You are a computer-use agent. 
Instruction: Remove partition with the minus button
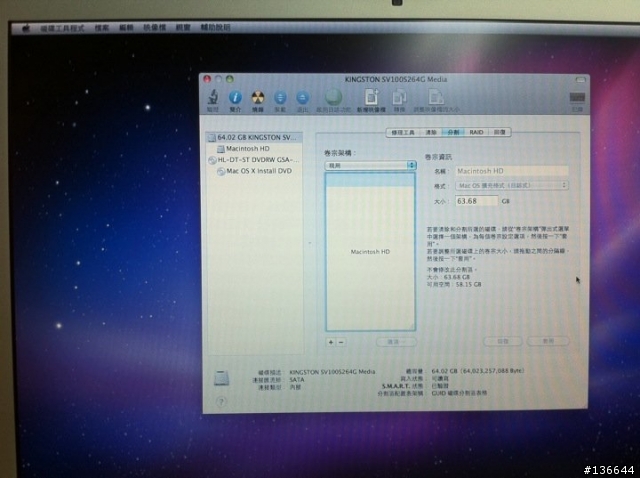341,342
